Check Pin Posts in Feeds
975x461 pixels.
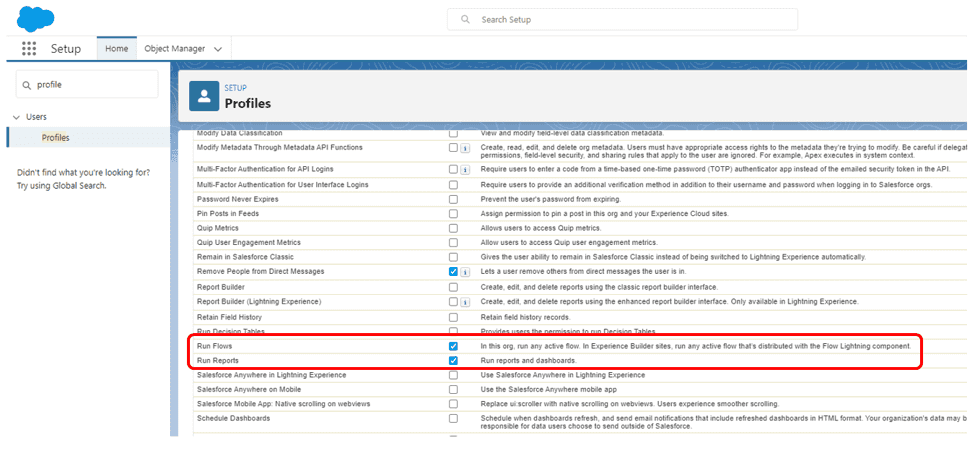pos(453,213)
